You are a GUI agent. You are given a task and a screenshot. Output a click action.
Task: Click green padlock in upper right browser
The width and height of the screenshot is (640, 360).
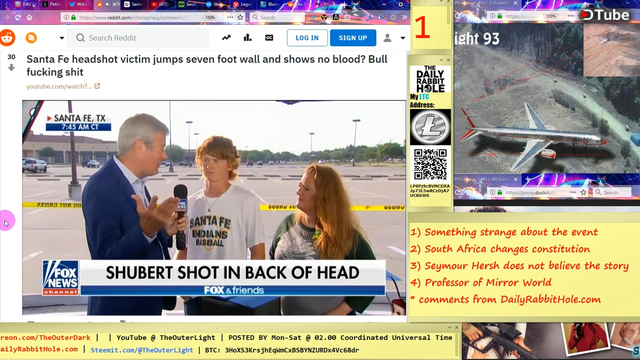point(500,16)
